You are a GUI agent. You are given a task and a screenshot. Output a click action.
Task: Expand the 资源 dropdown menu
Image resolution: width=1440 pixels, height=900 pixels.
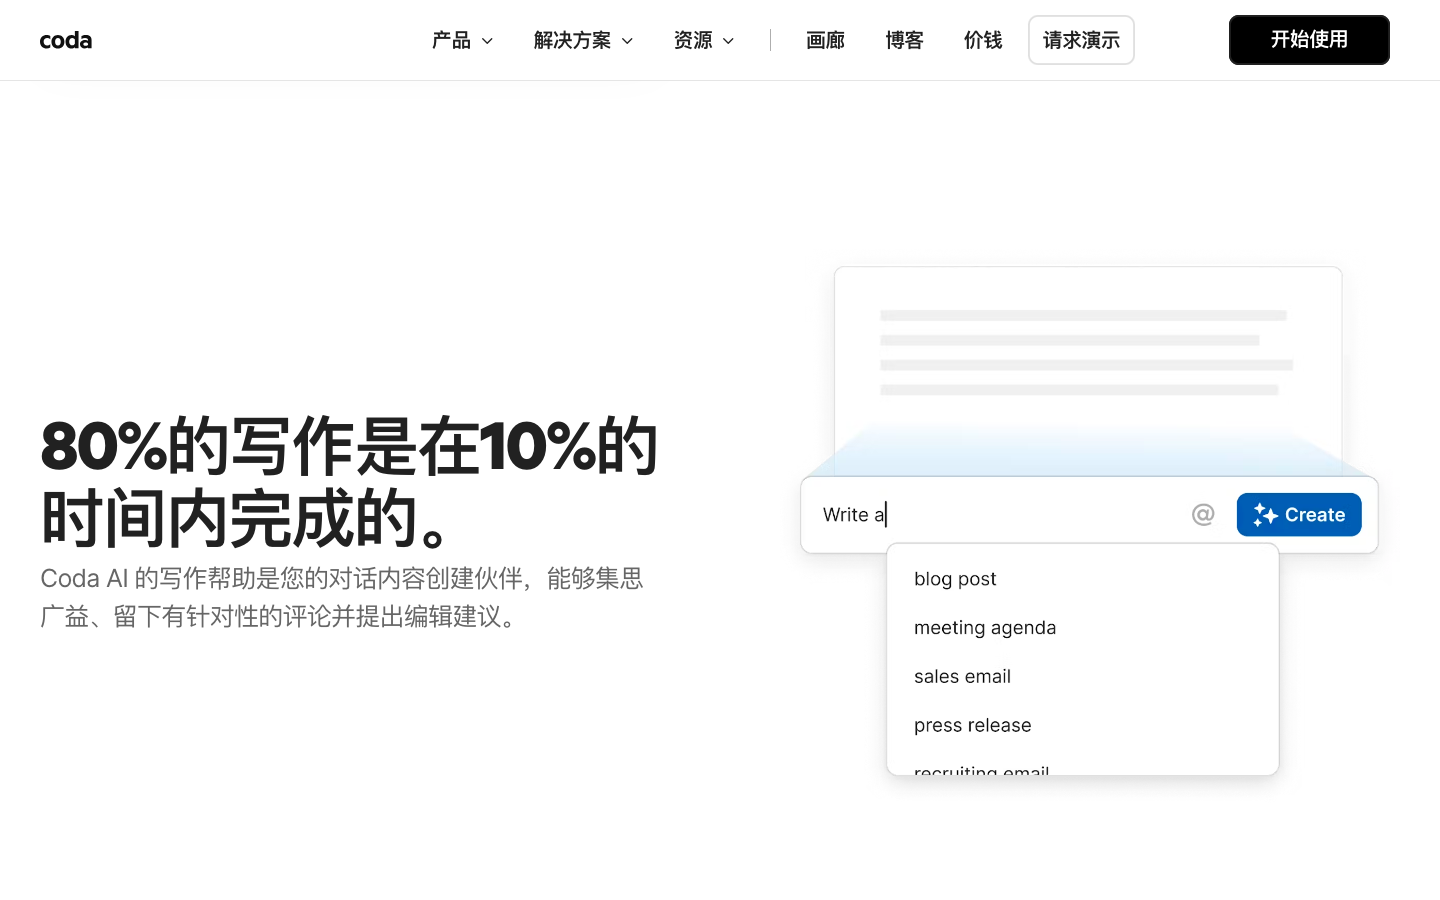[704, 40]
